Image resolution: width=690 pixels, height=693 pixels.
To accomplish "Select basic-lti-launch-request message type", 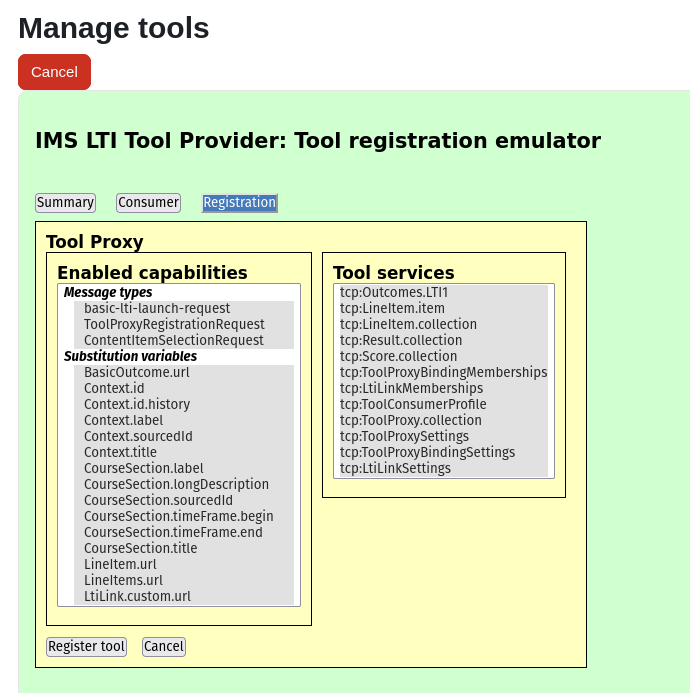I will [x=184, y=308].
